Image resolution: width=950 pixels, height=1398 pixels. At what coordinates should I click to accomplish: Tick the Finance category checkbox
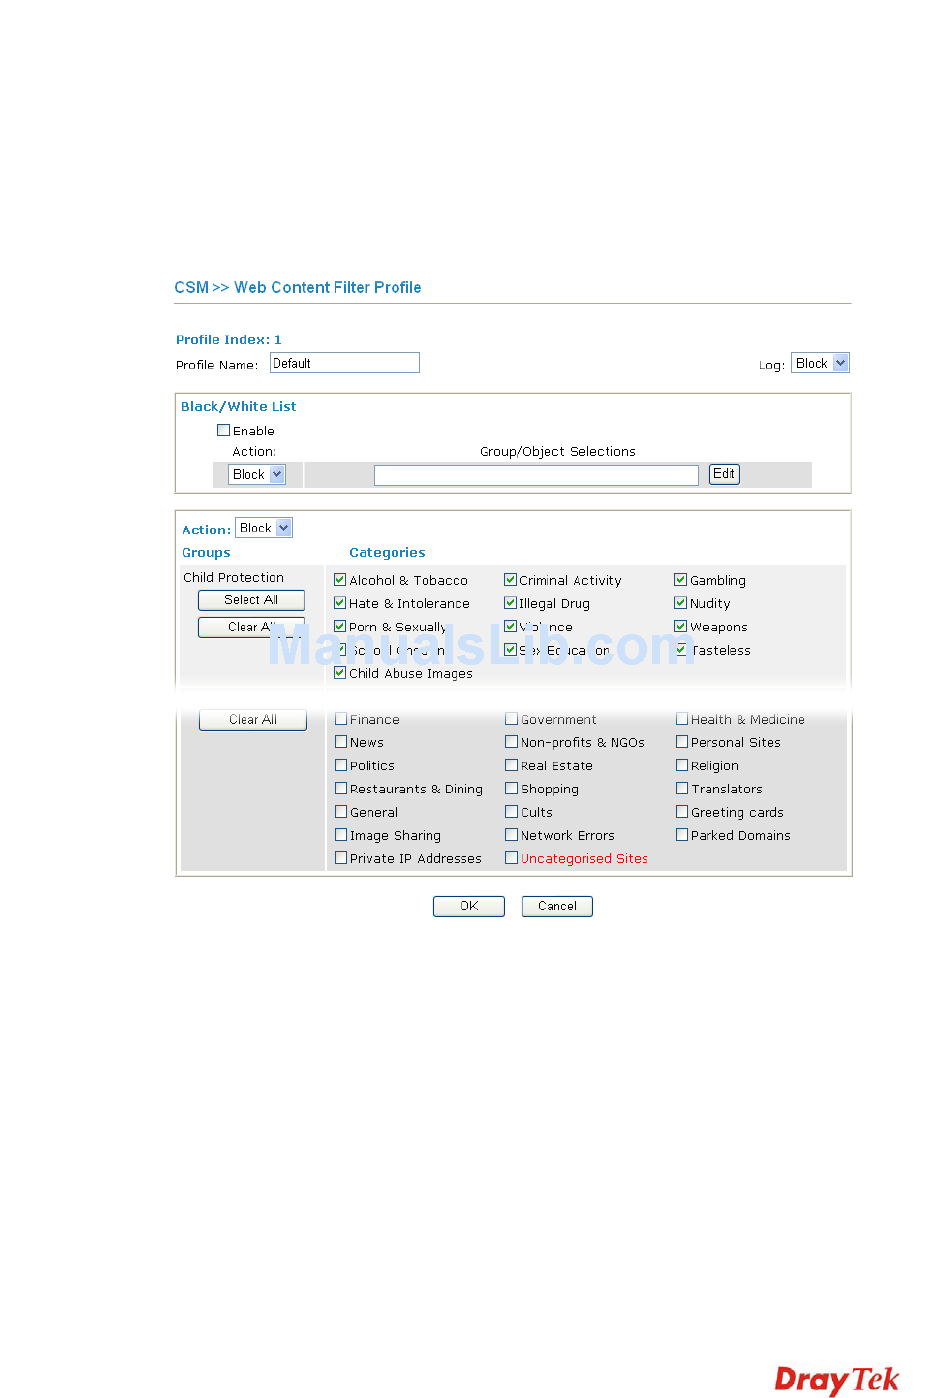(341, 719)
